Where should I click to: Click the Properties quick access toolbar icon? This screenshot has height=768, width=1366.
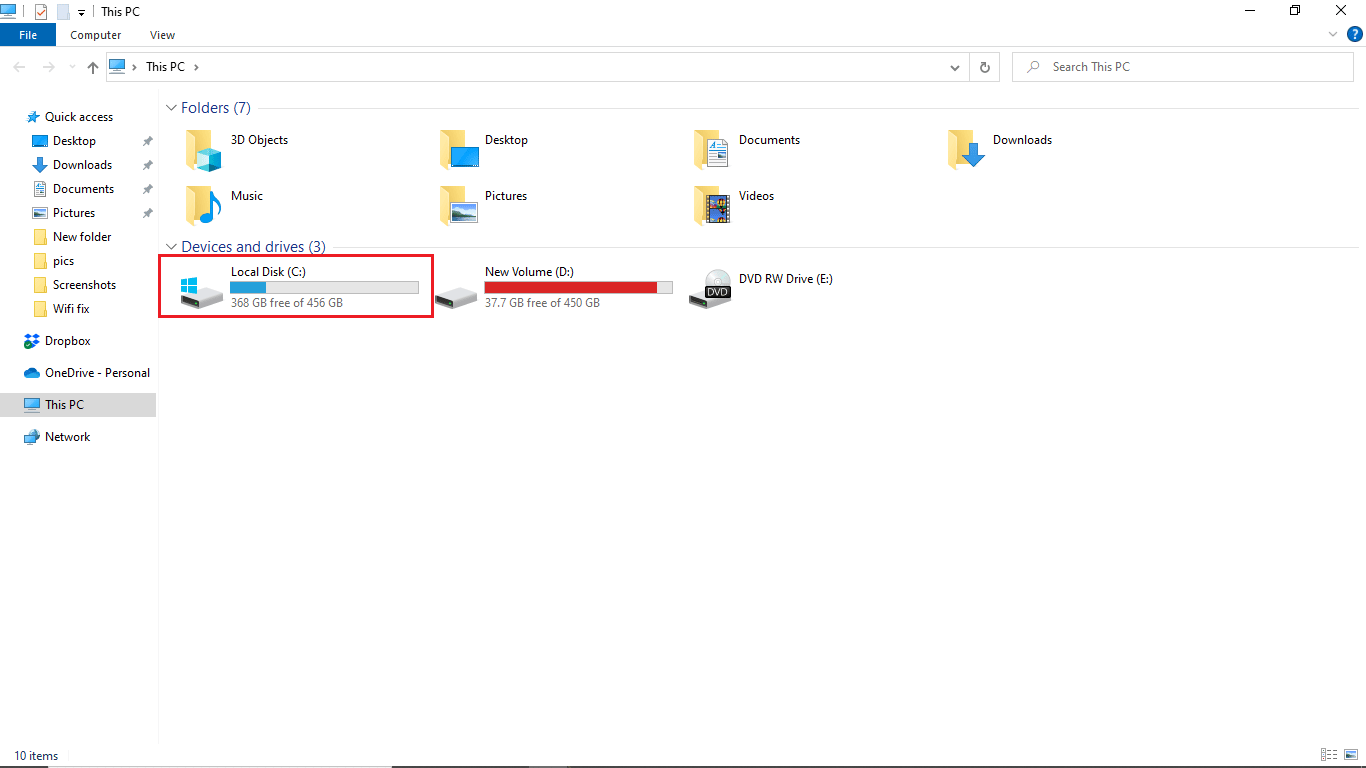tap(41, 12)
